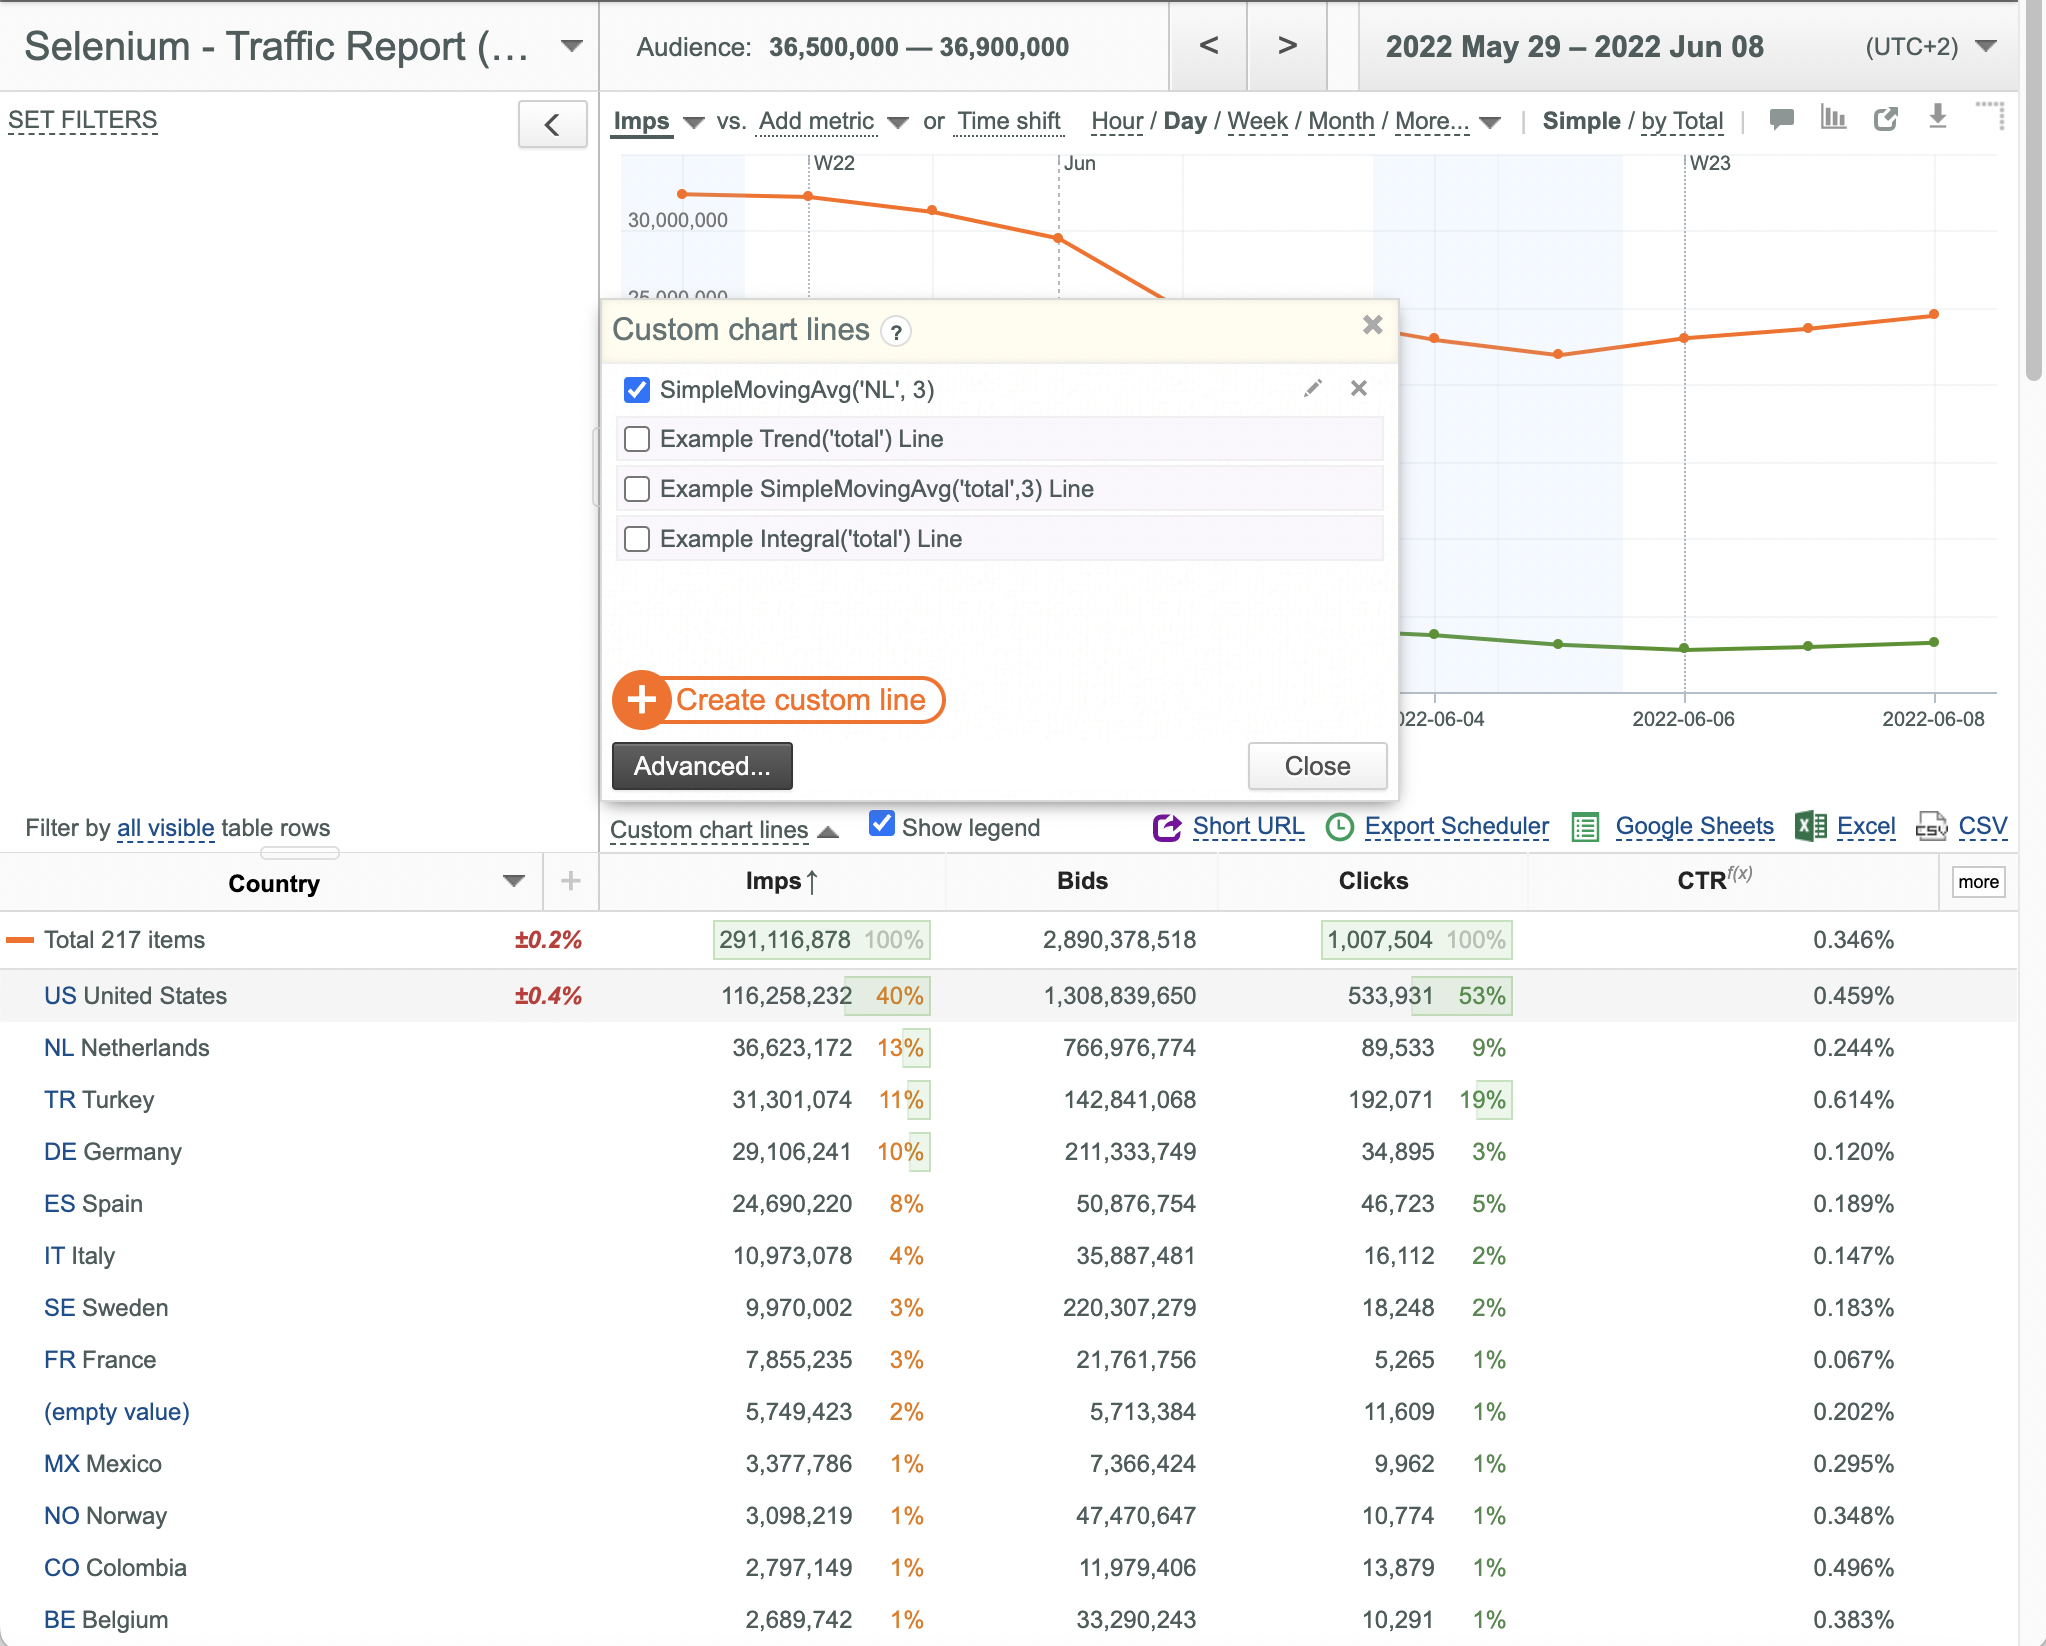
Task: Select Week time granularity
Action: click(1257, 121)
